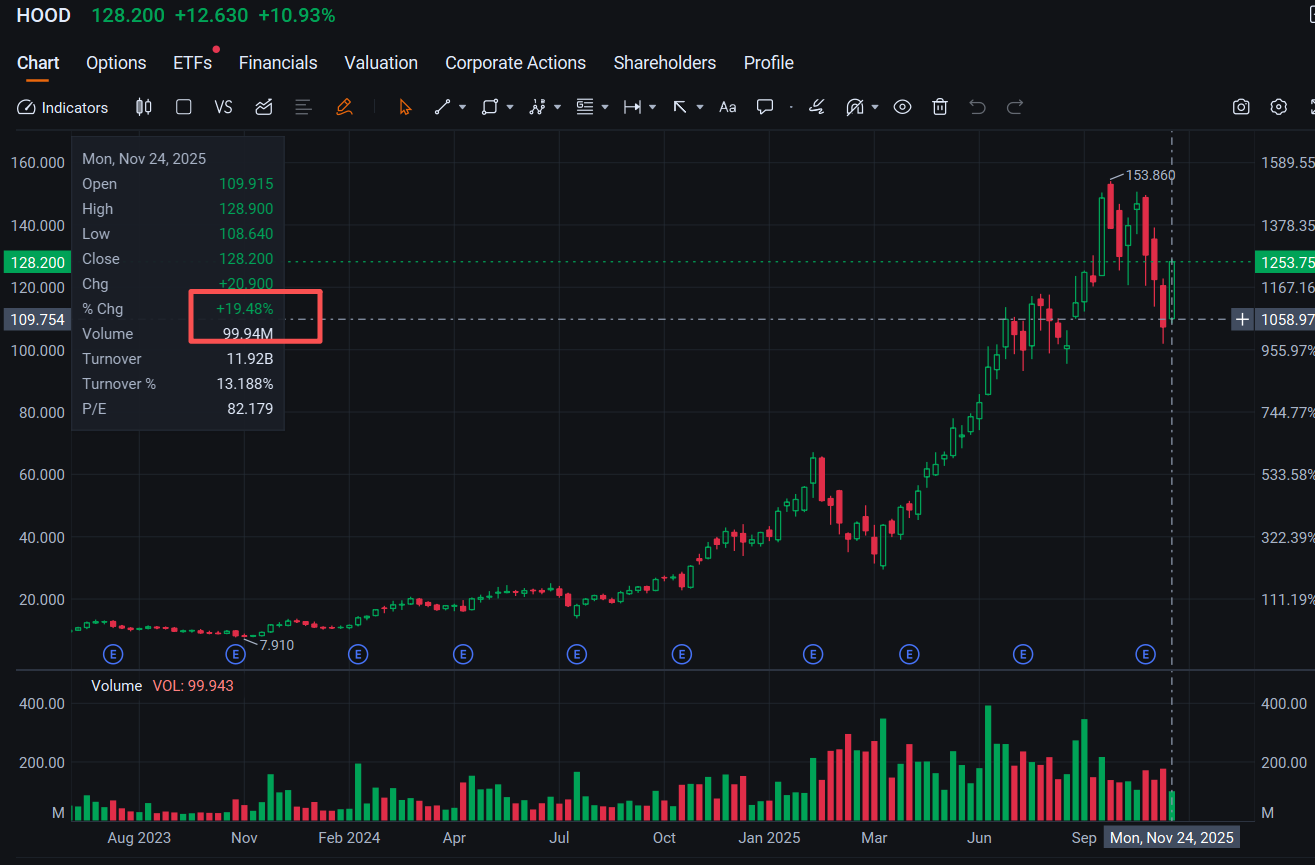Toggle the area chart overlay icon
1315x865 pixels.
264,107
